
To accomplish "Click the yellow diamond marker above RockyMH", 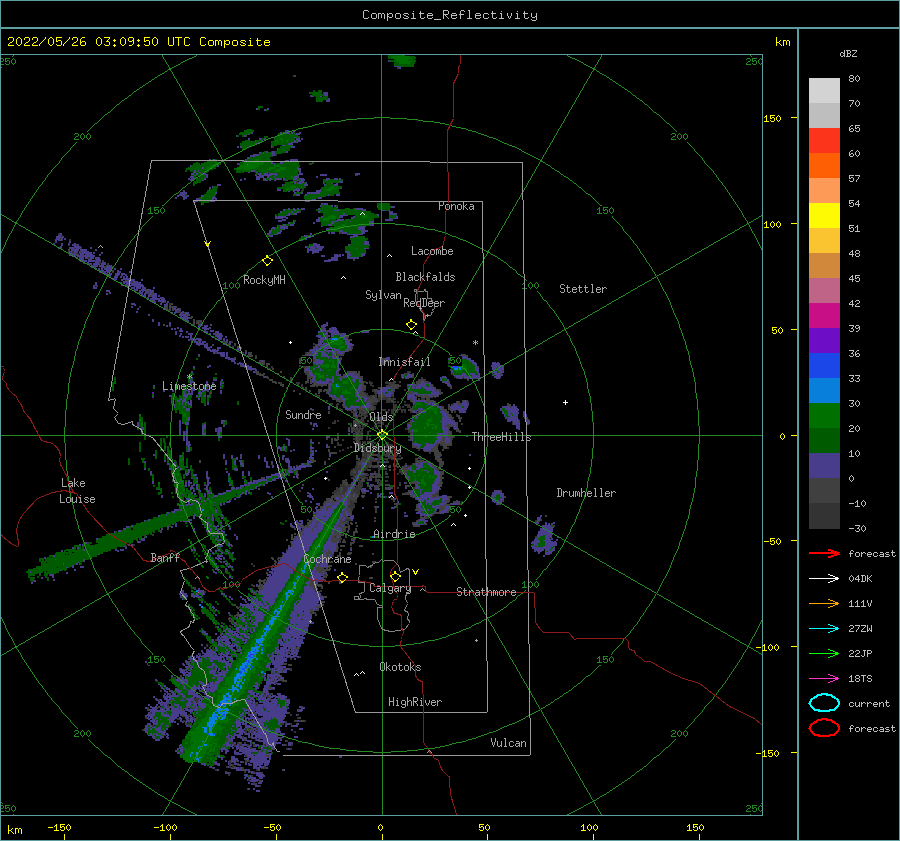I will [x=267, y=261].
